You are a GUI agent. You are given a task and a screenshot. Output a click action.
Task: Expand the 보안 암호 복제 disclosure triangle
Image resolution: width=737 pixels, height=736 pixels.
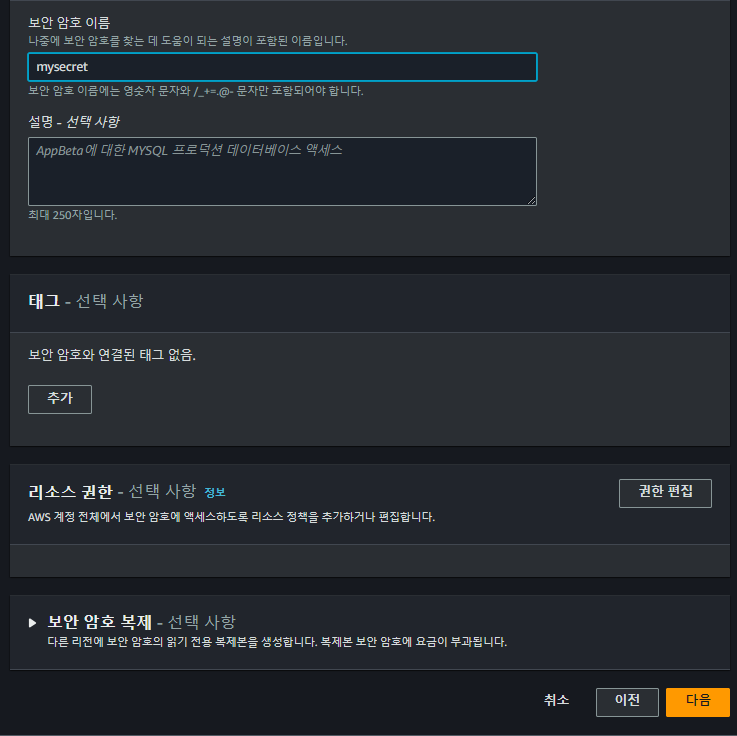(32, 623)
